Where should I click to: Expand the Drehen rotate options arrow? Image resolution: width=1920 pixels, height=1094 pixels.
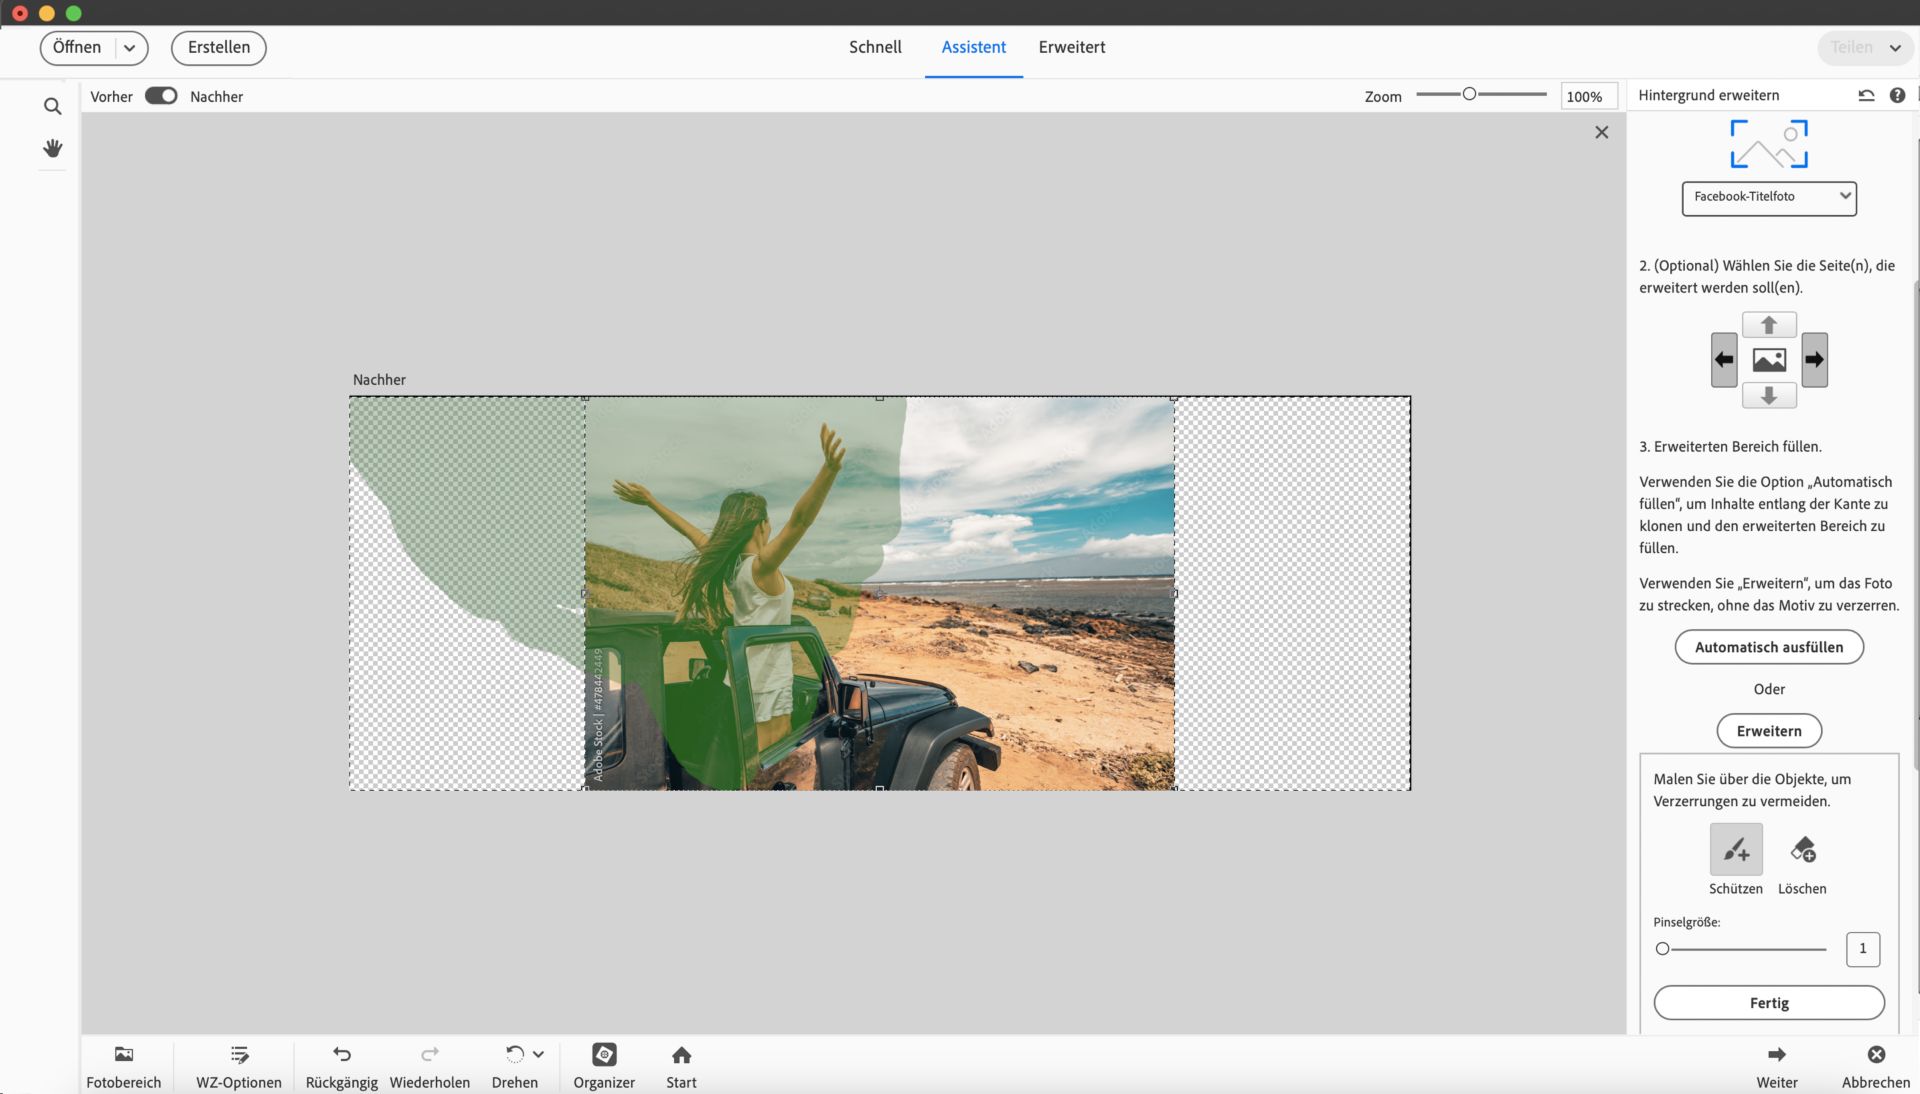pyautogui.click(x=538, y=1054)
